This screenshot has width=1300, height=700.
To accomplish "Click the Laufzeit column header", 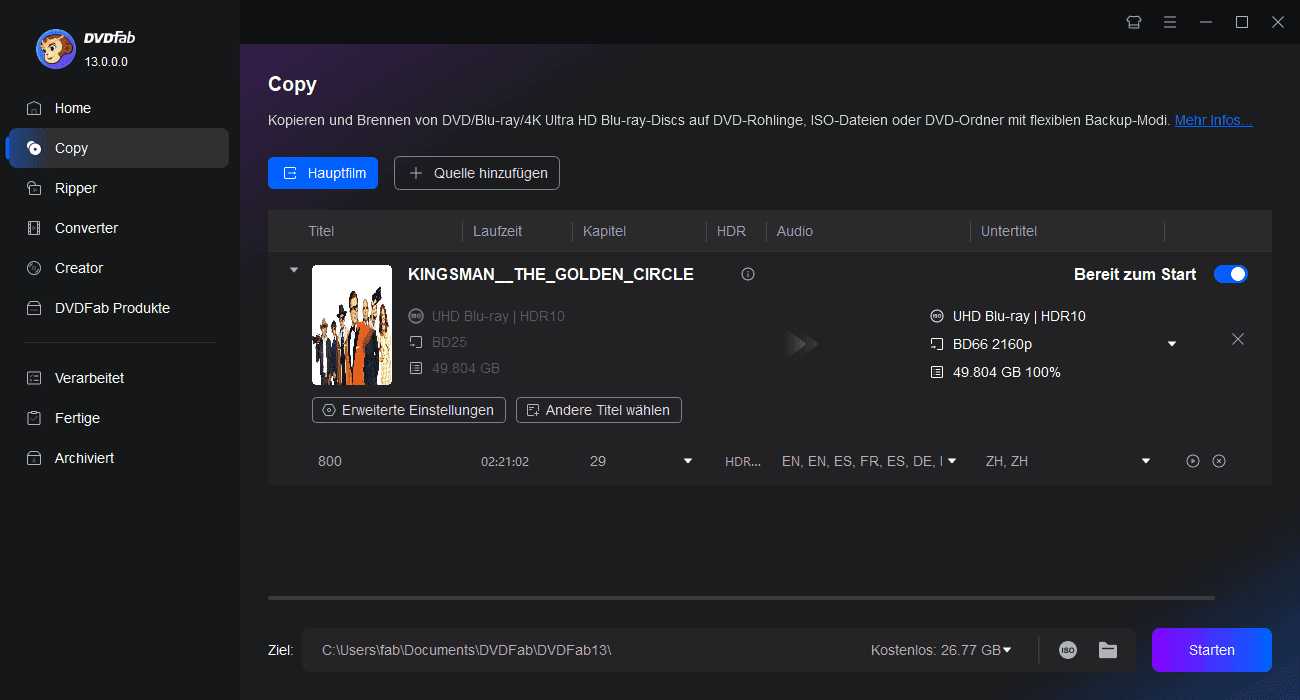I will pyautogui.click(x=498, y=231).
